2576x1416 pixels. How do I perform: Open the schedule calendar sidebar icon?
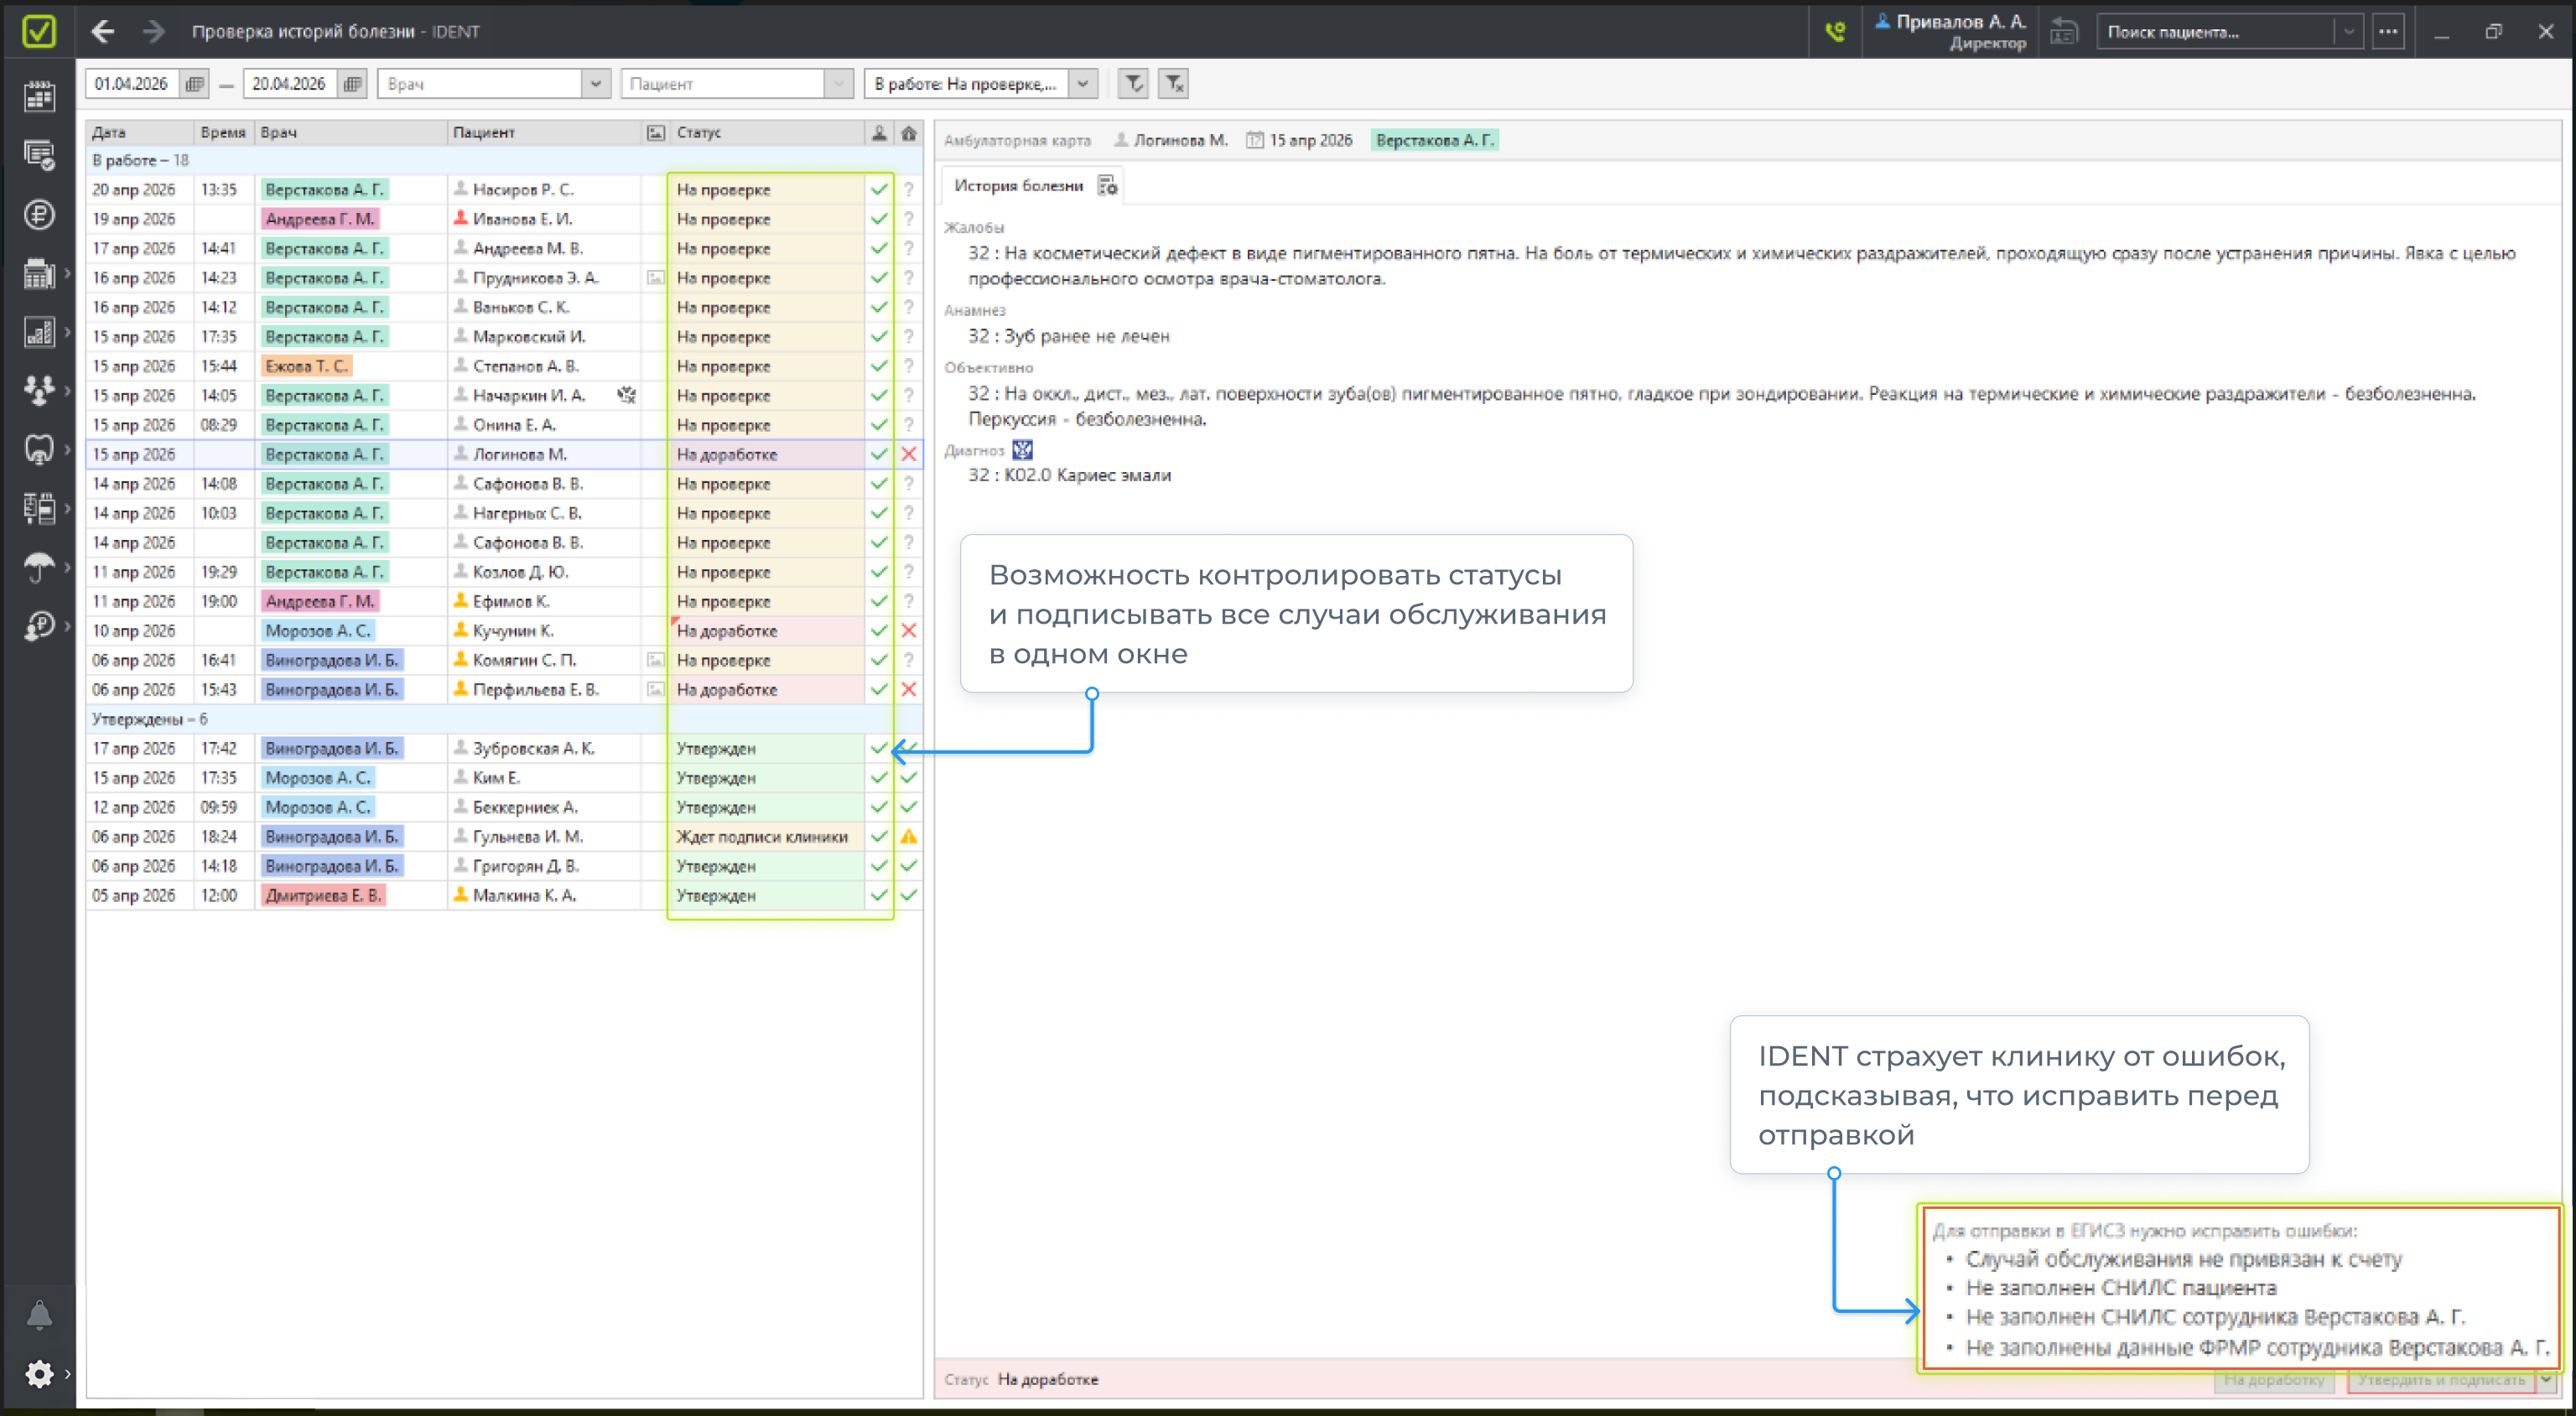click(x=39, y=96)
